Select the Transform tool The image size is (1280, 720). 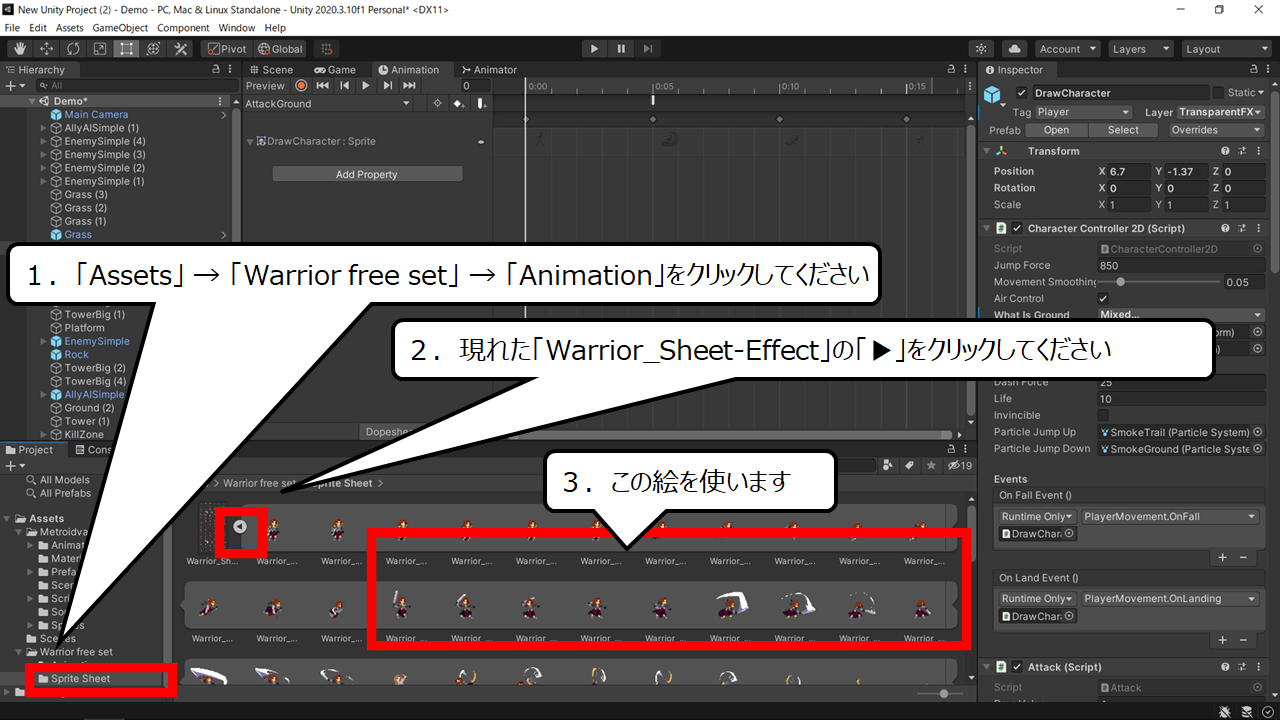click(x=154, y=48)
